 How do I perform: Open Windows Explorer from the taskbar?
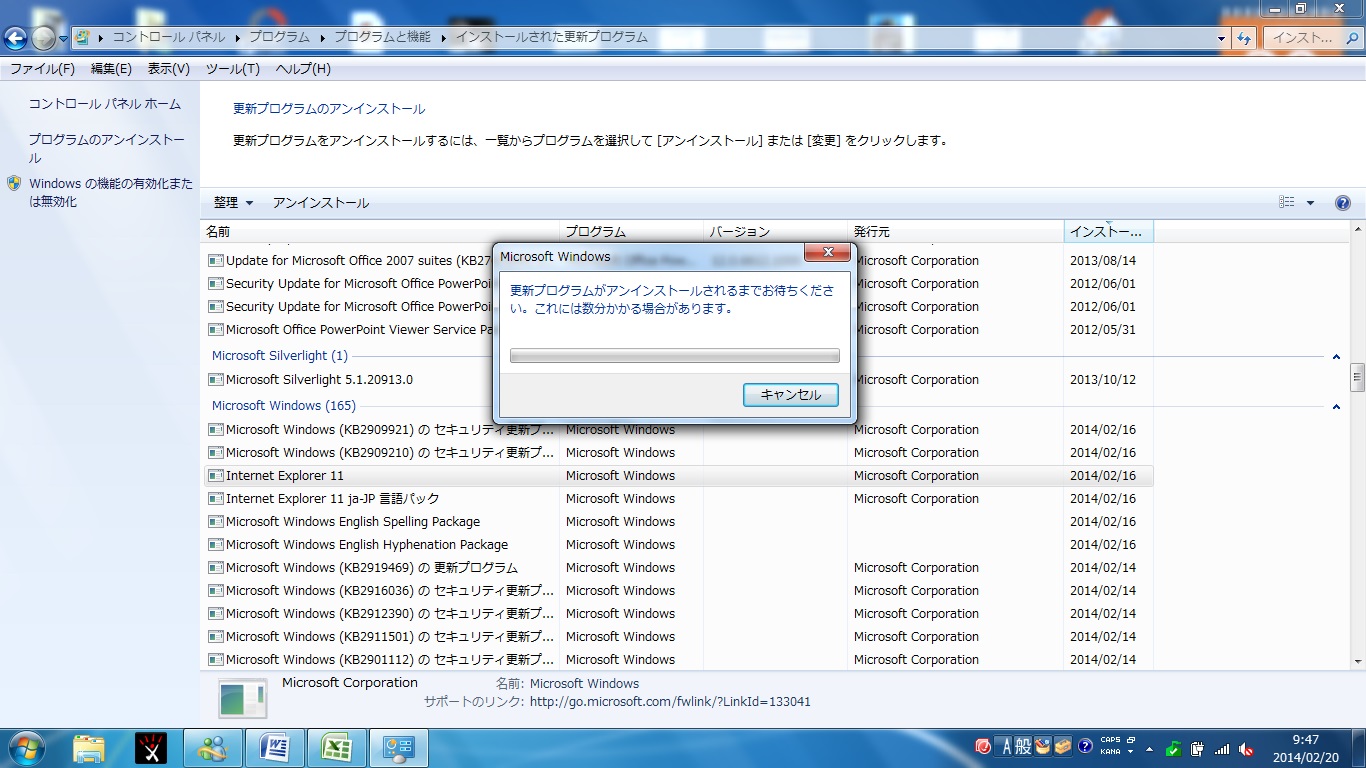[x=89, y=748]
